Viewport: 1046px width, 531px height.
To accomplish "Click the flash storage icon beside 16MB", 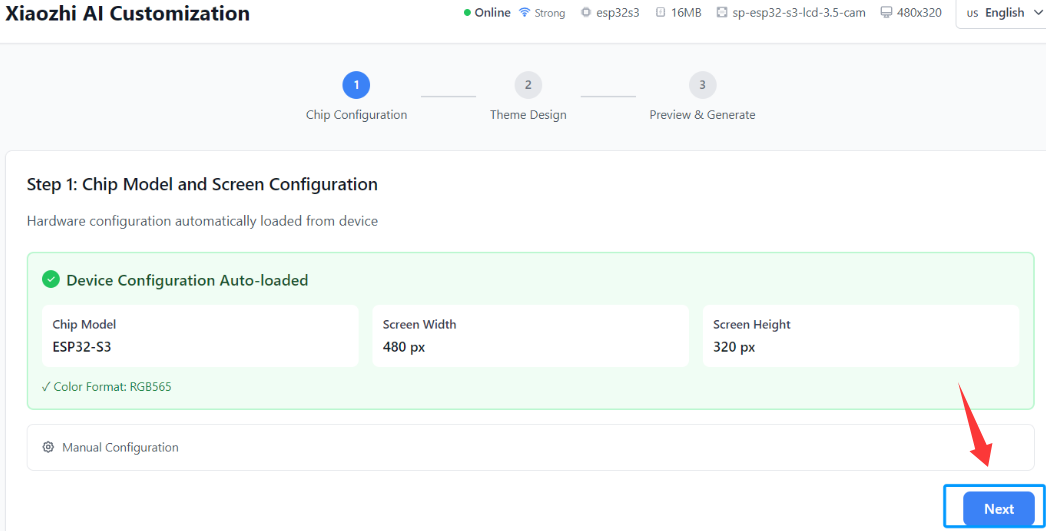I will pyautogui.click(x=660, y=13).
